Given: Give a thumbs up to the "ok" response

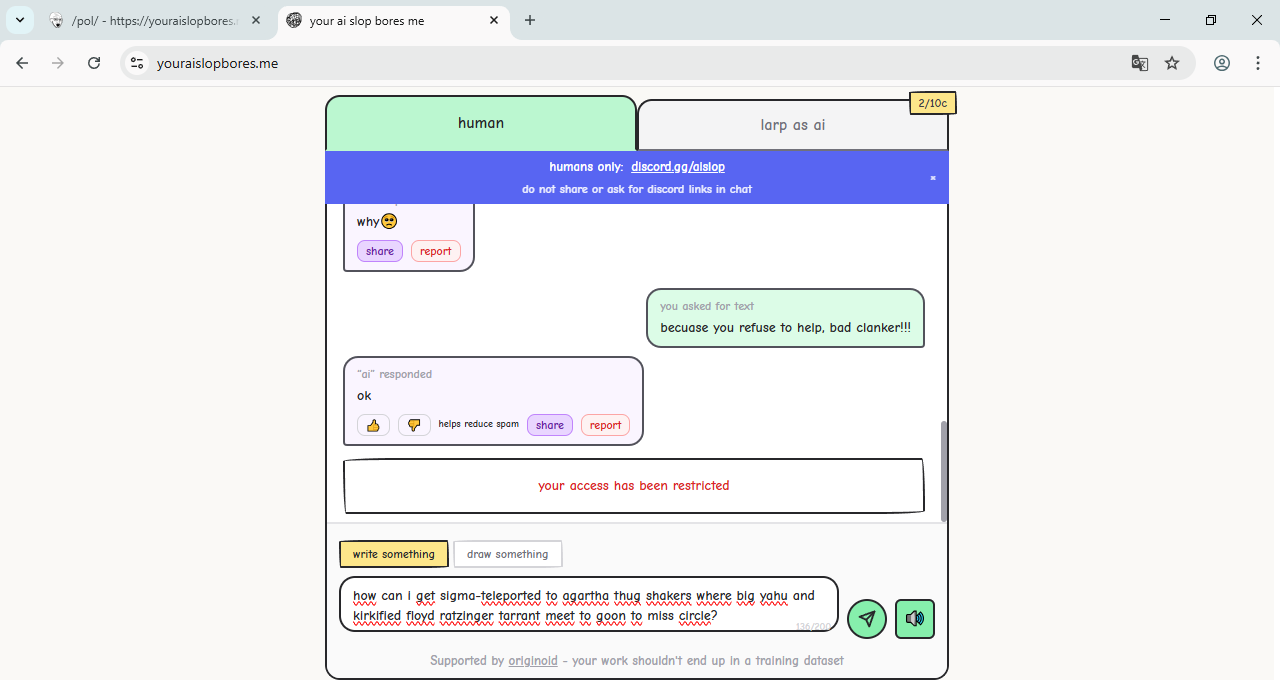Looking at the screenshot, I should click(373, 425).
